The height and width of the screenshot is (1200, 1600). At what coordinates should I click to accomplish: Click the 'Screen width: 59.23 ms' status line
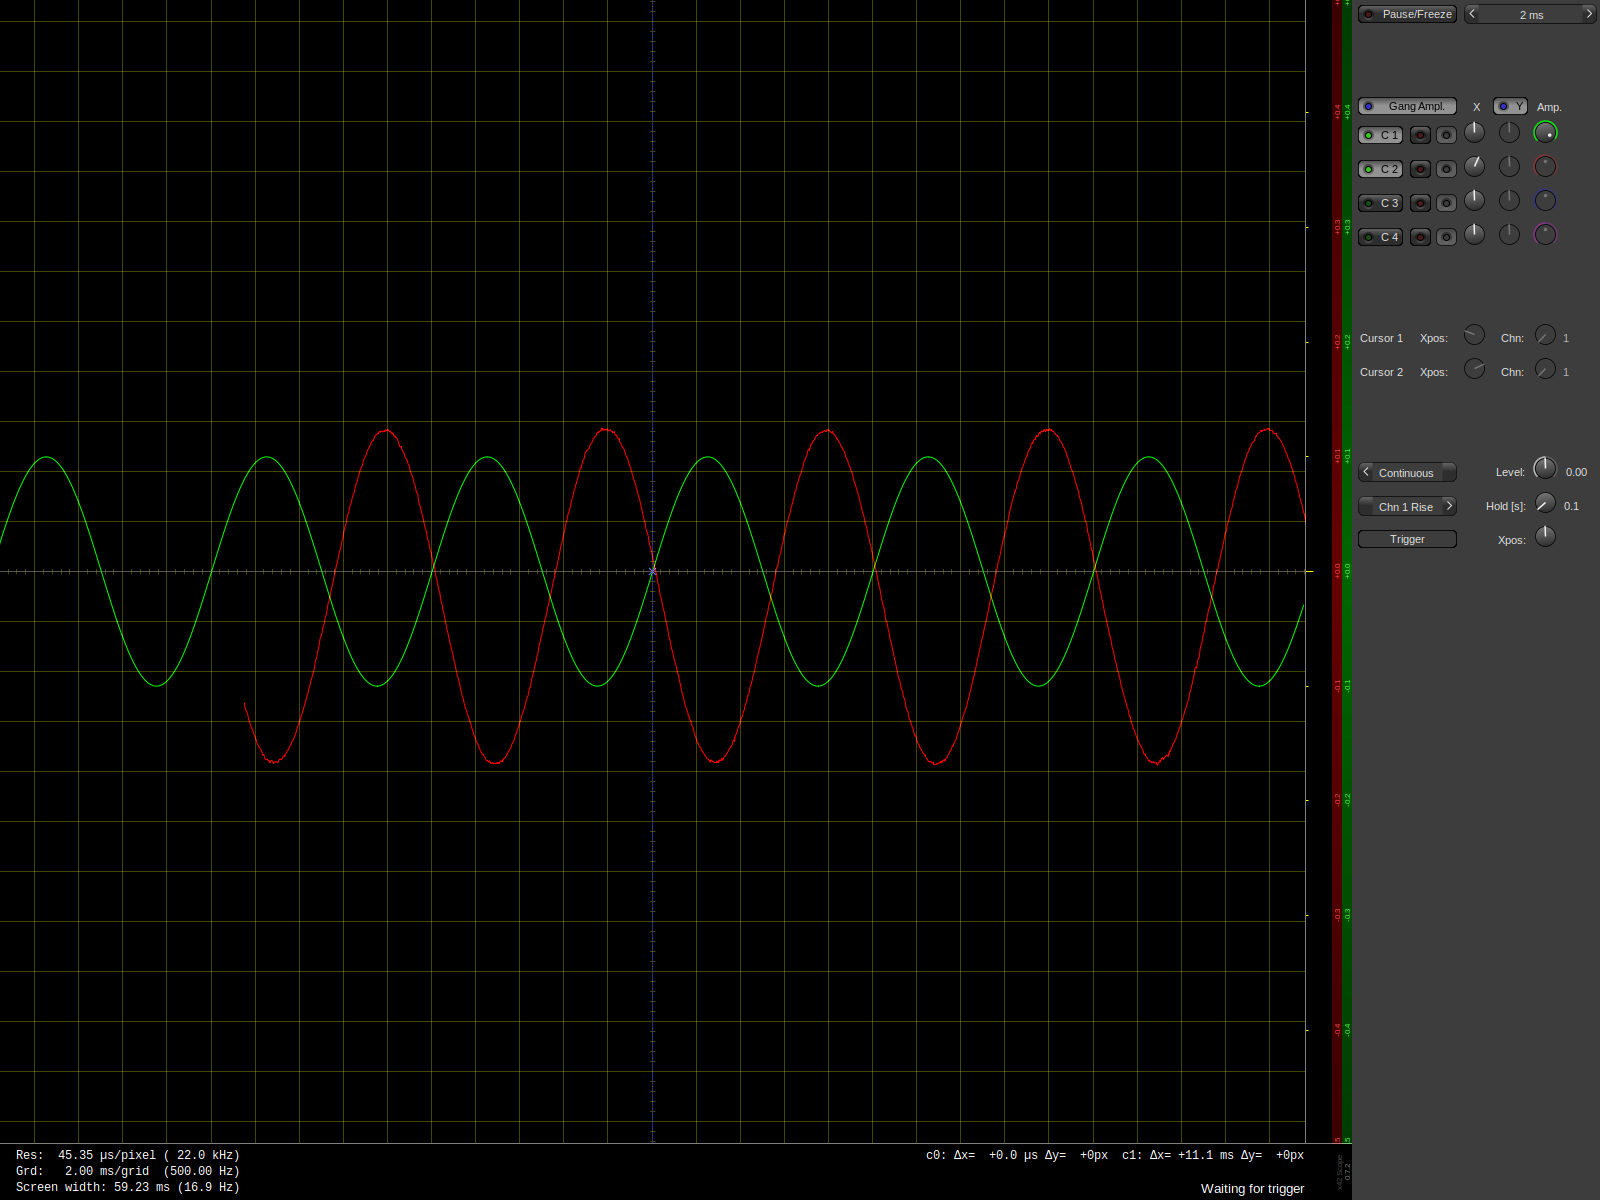(x=128, y=1188)
